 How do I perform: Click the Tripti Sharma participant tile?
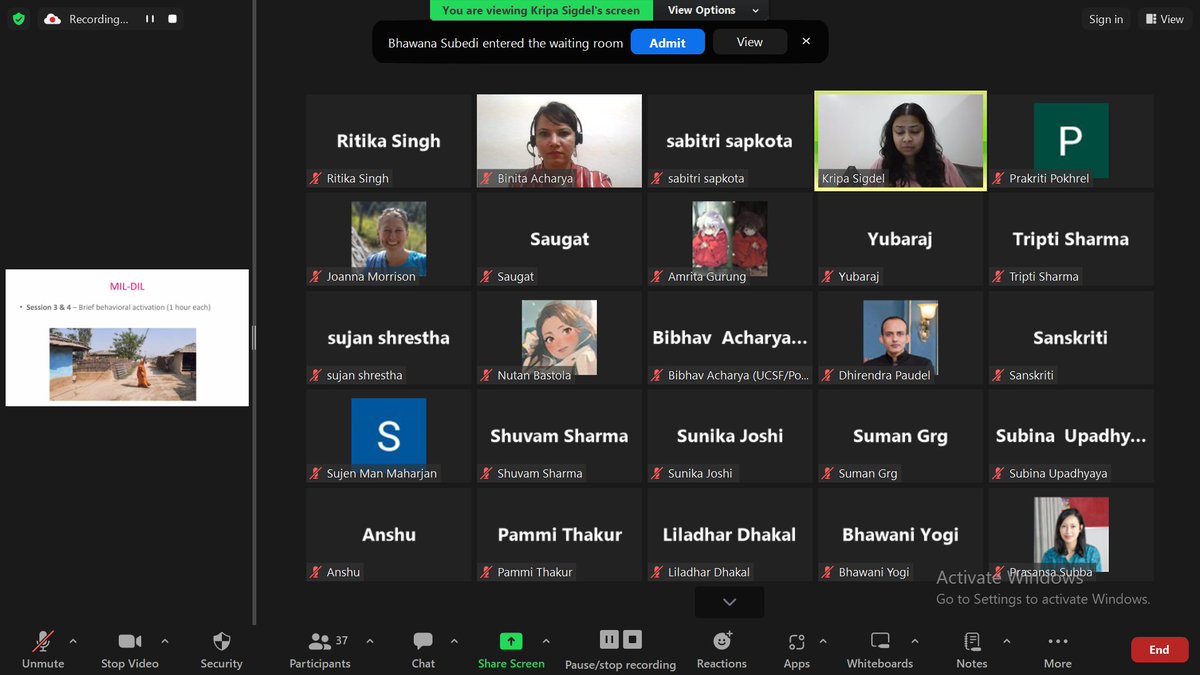point(1071,239)
